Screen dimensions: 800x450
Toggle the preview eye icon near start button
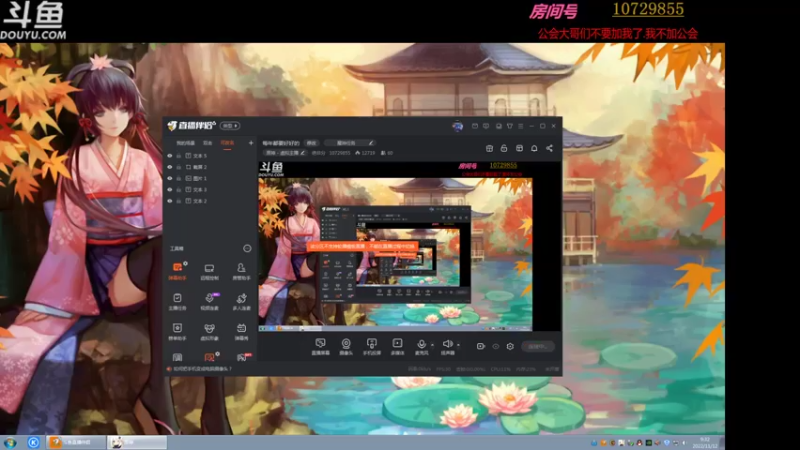click(x=495, y=346)
